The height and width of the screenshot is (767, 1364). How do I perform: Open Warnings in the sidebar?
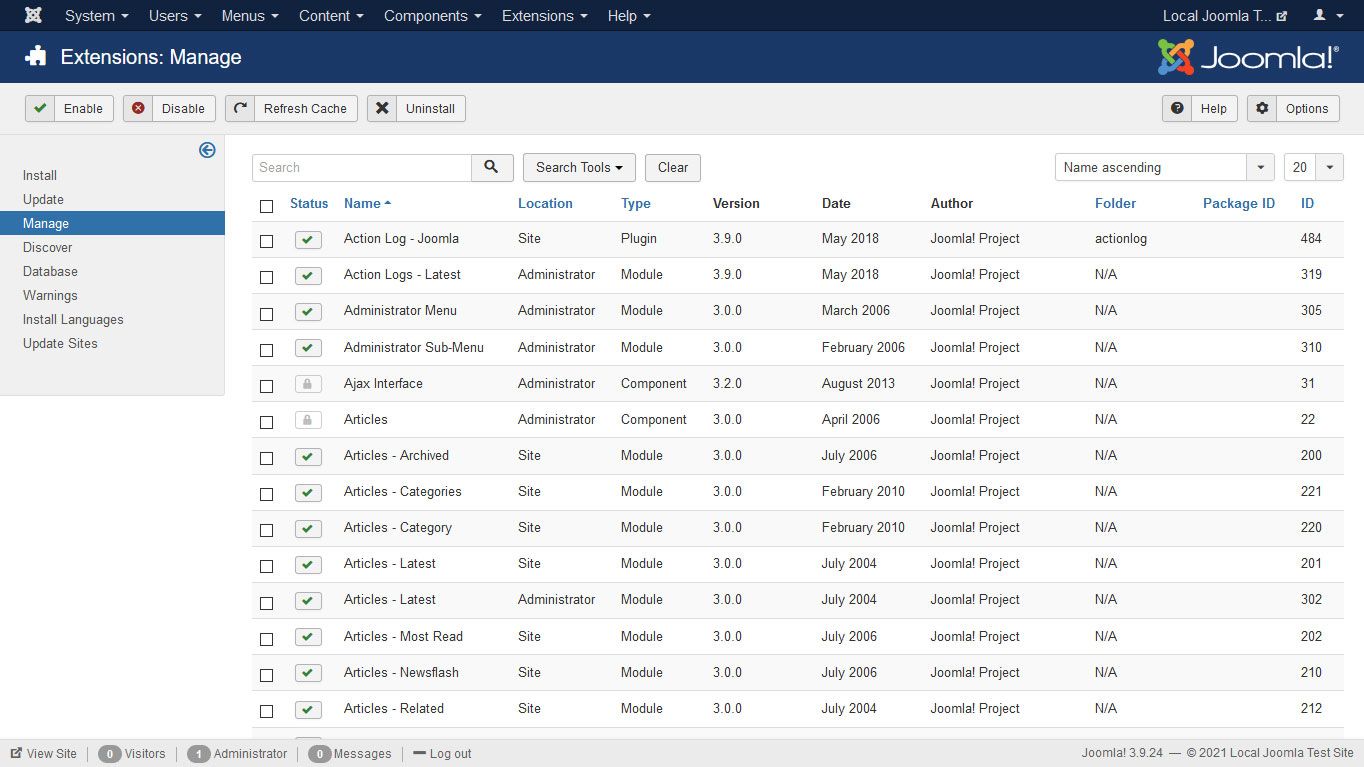(x=50, y=295)
